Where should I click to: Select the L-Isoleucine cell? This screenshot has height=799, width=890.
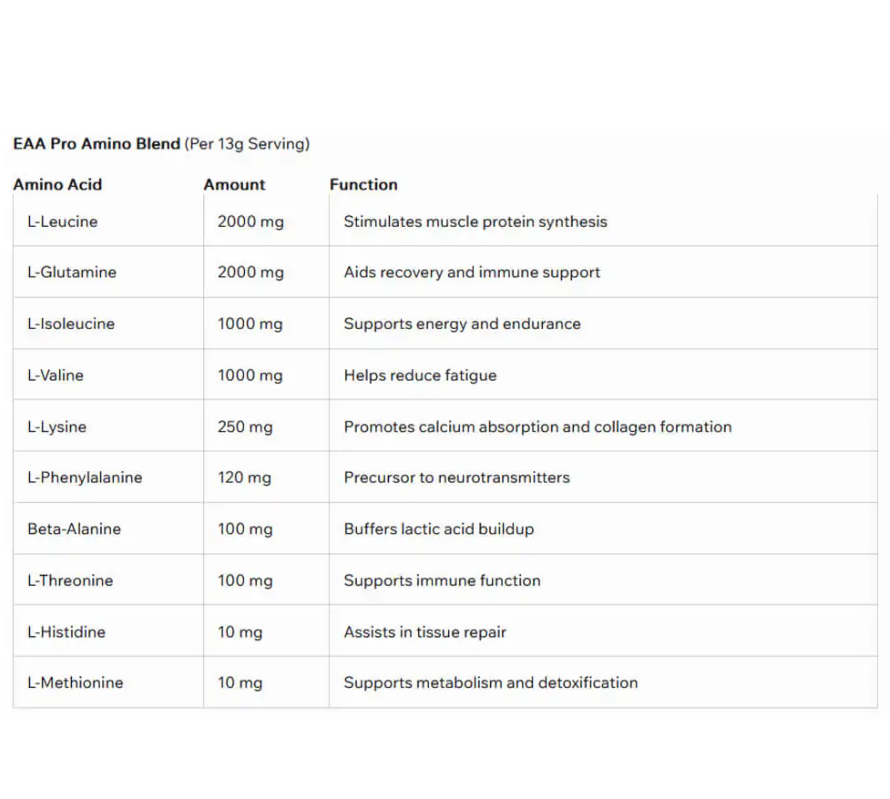70,324
